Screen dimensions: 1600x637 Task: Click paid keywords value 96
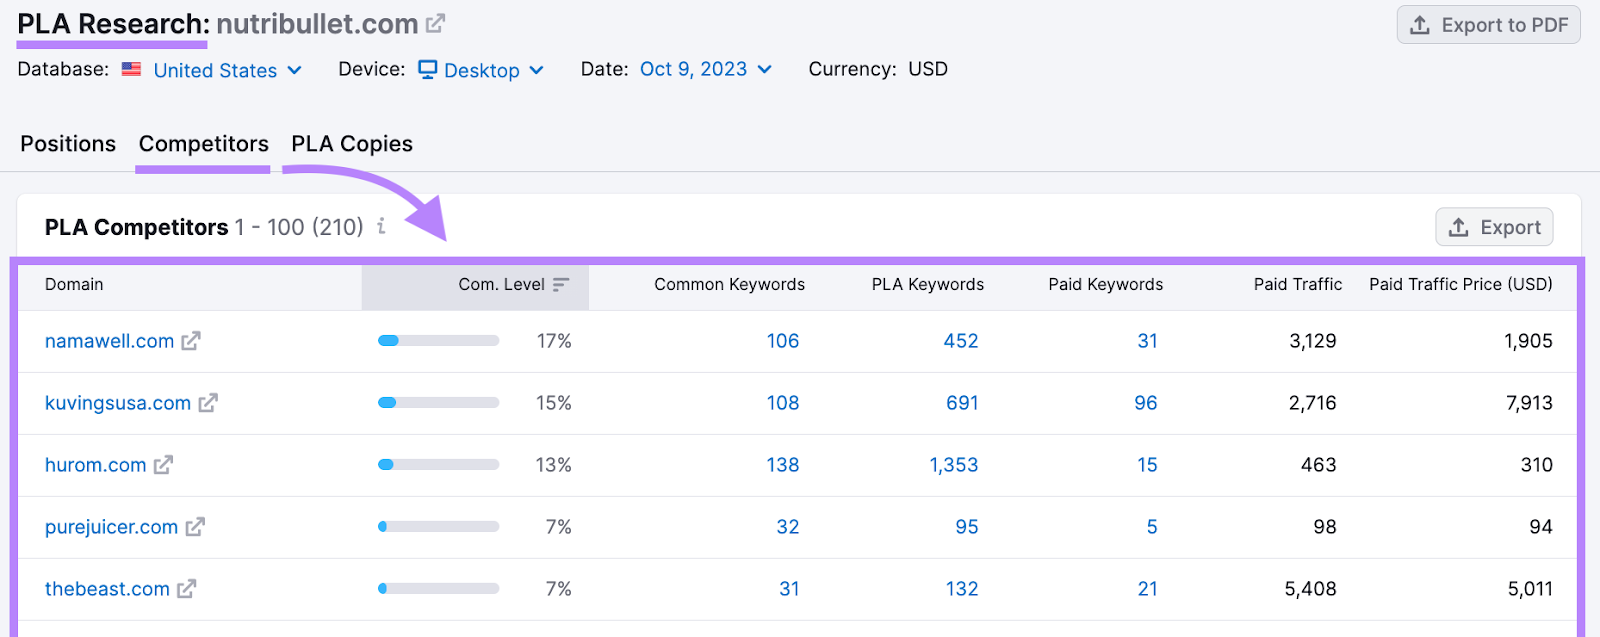coord(1146,403)
